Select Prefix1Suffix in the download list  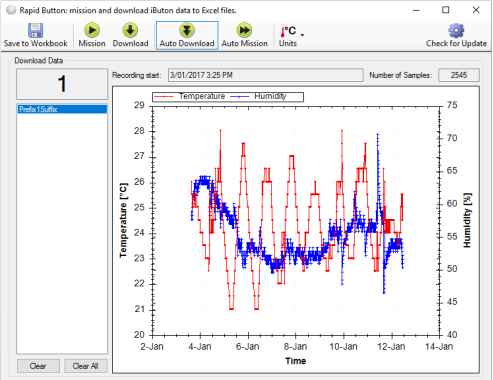point(62,109)
